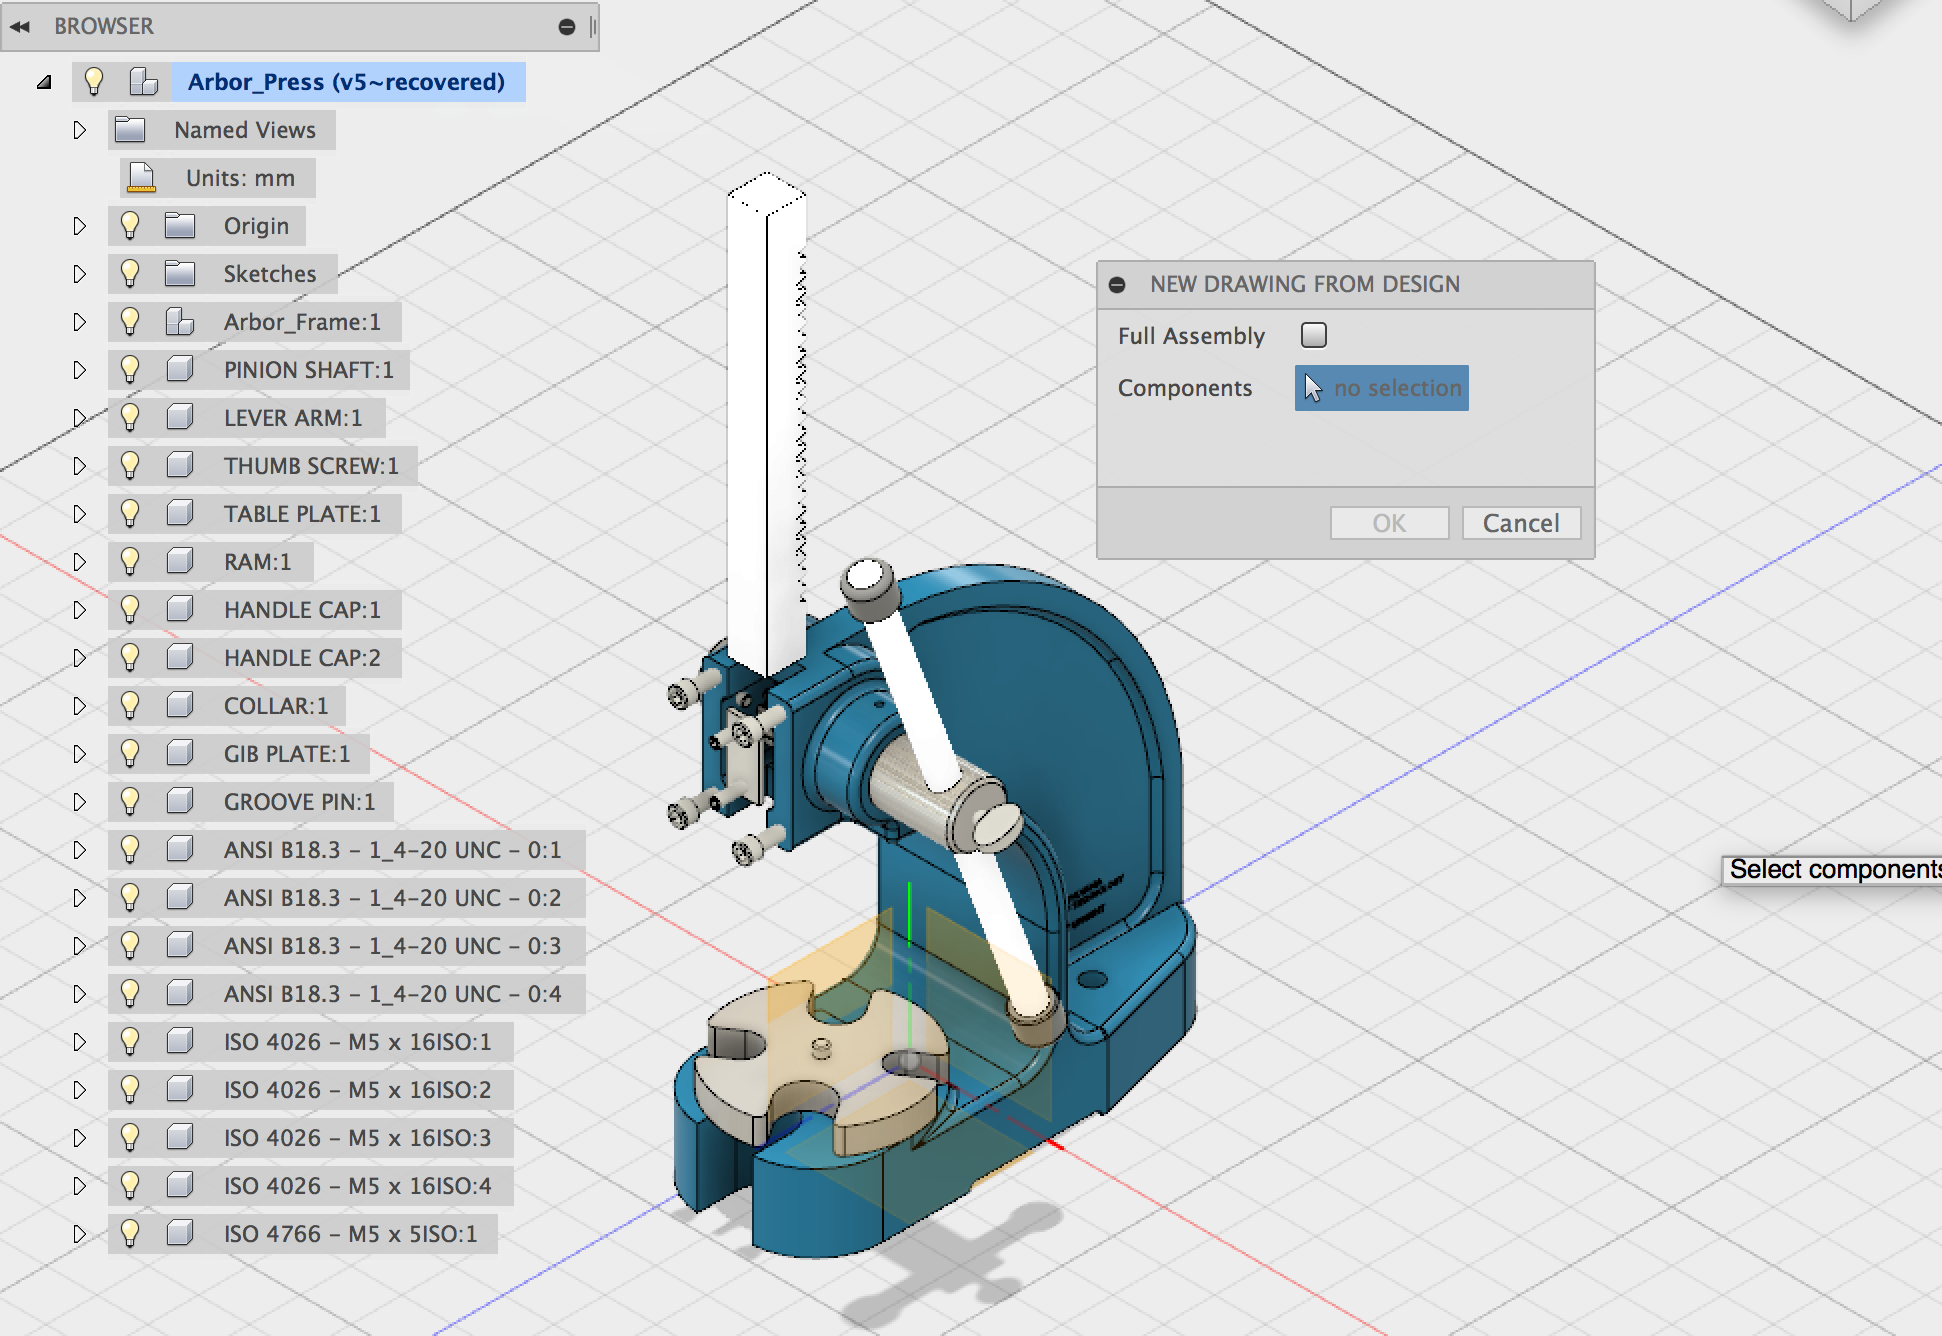
Task: Click the THUMB SCREW:1 component icon
Action: [x=180, y=465]
